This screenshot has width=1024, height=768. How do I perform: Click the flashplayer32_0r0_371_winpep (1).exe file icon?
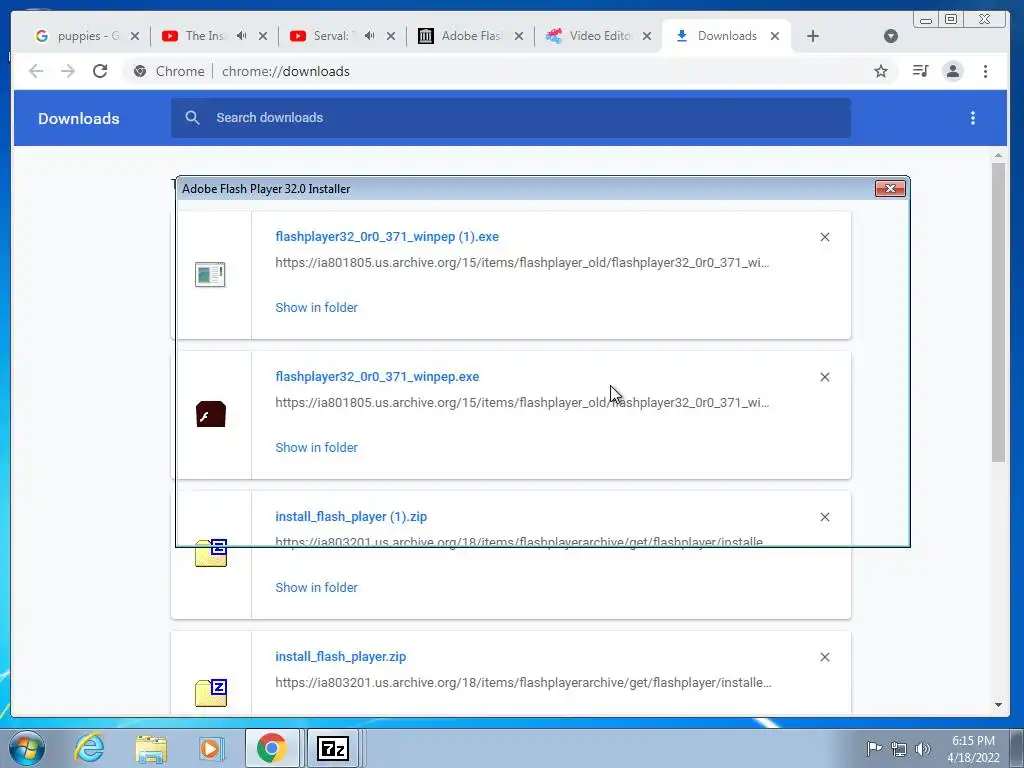pyautogui.click(x=210, y=274)
